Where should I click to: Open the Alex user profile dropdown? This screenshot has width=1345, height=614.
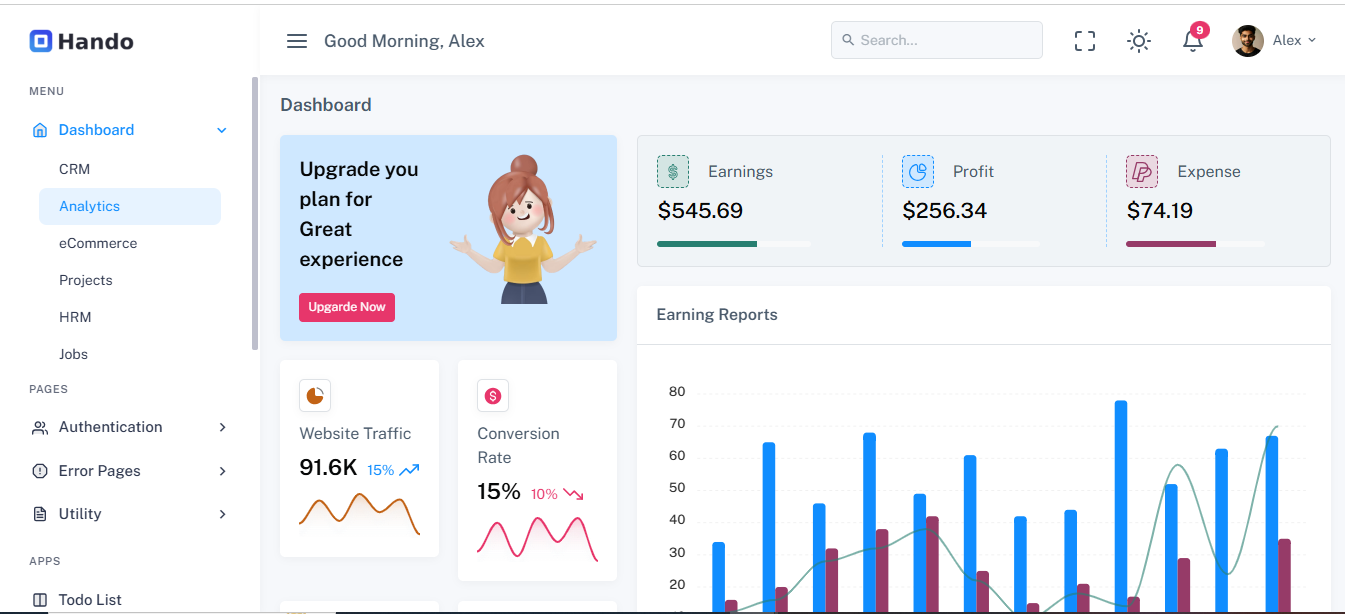1274,41
